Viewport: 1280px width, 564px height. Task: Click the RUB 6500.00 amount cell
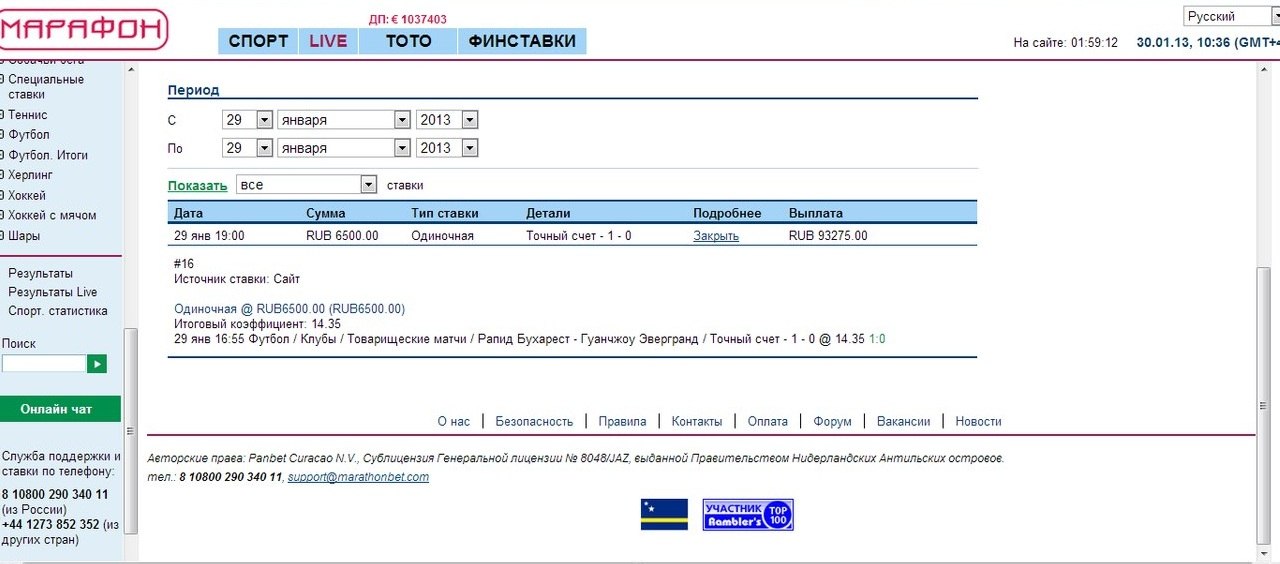click(342, 236)
